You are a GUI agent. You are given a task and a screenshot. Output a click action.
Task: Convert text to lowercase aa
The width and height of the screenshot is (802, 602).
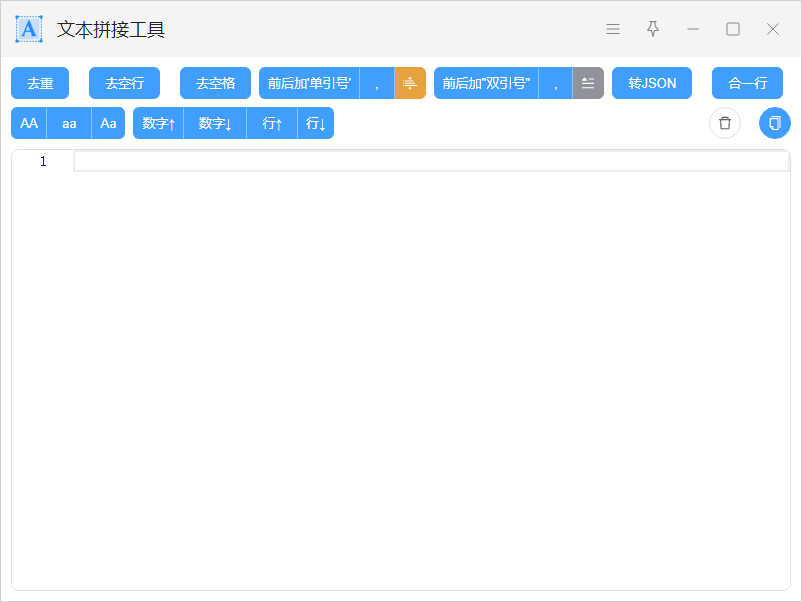pyautogui.click(x=69, y=123)
